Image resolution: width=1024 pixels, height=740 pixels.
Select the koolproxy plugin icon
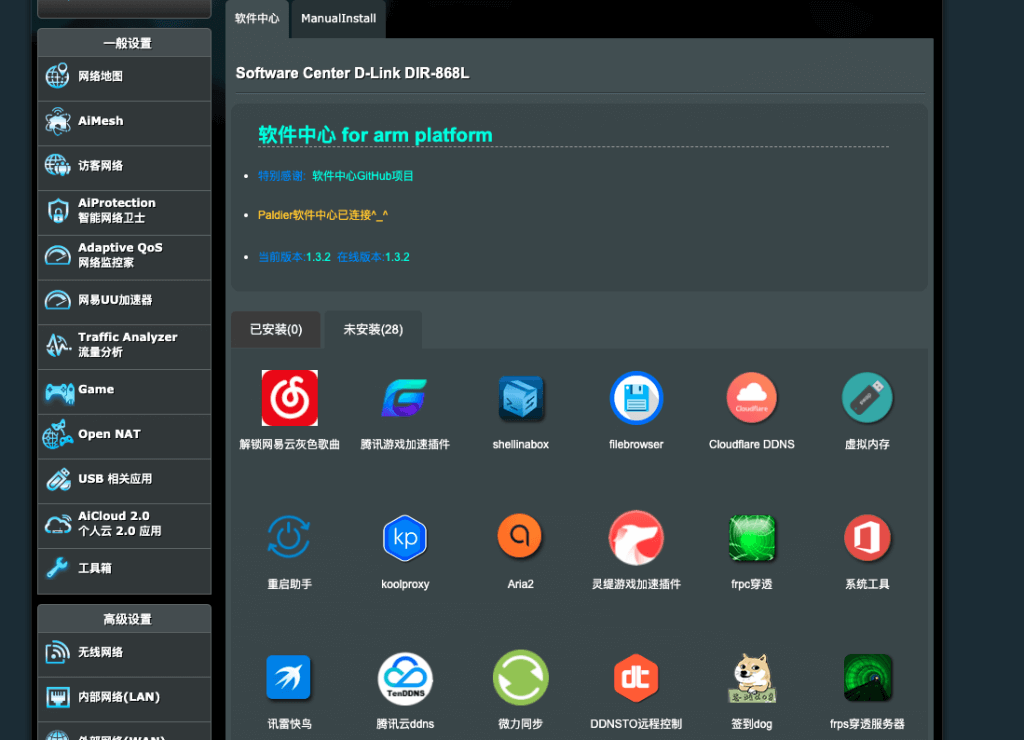405,538
